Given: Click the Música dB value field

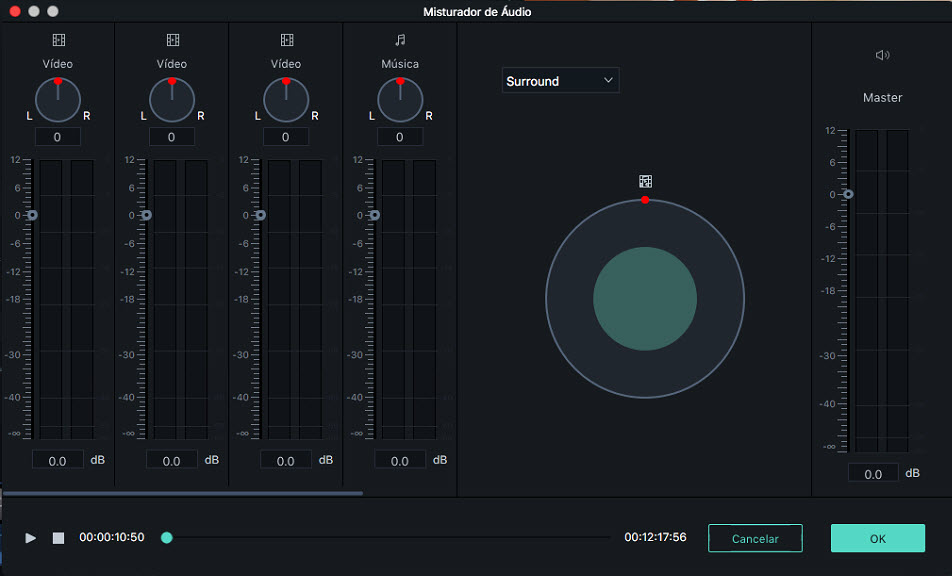Looking at the screenshot, I should click(400, 460).
